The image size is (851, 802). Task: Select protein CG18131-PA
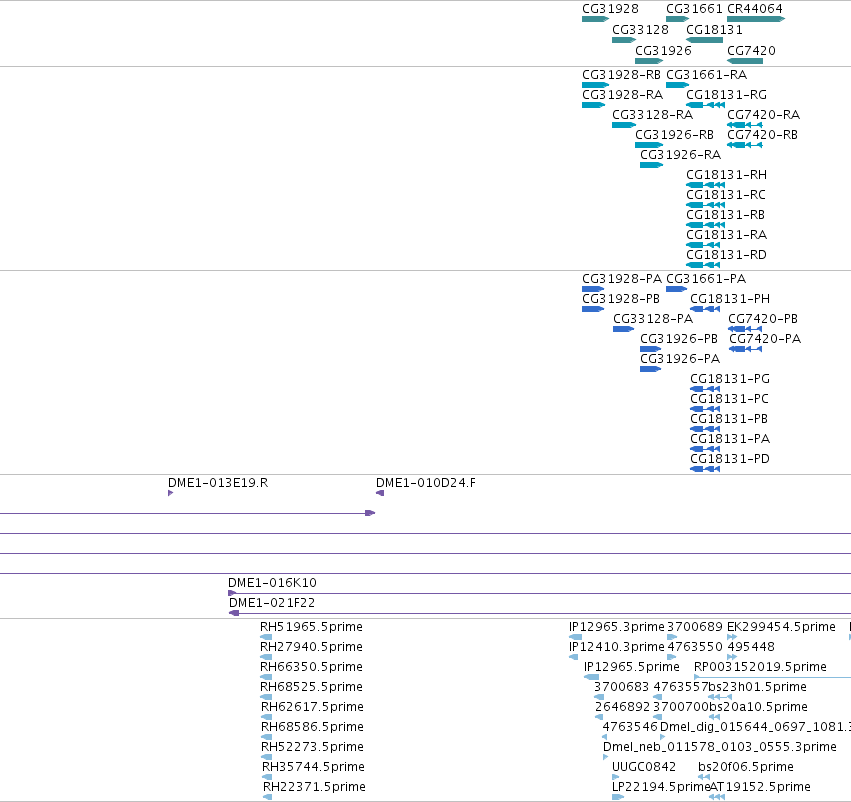730,438
